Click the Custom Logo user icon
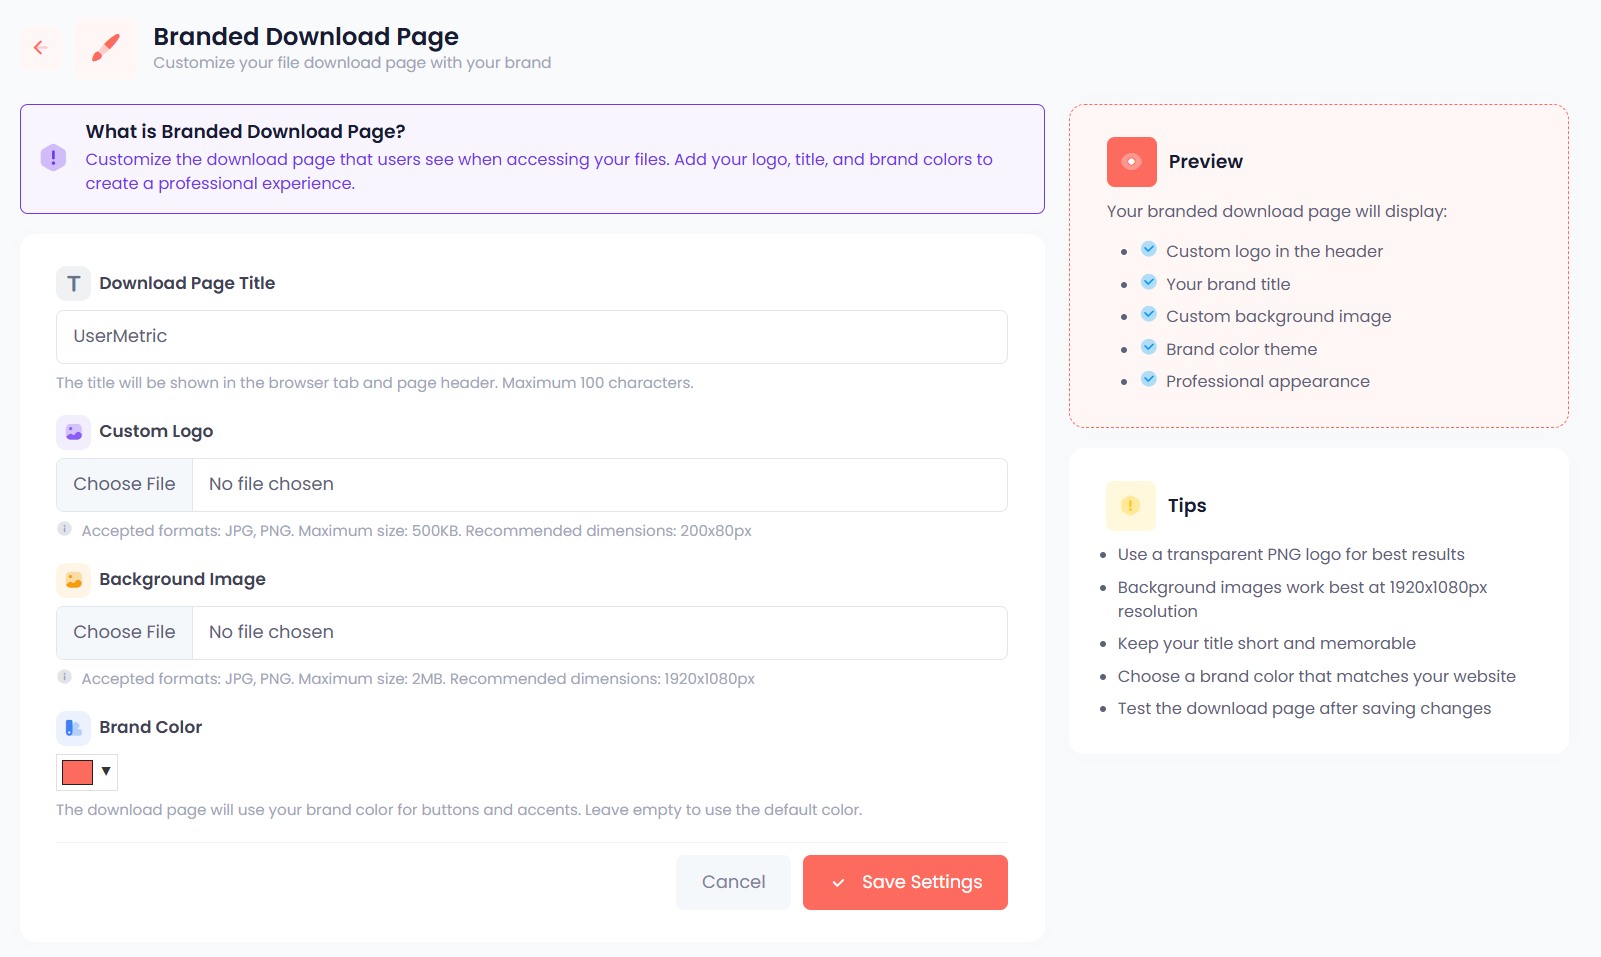Image resolution: width=1601 pixels, height=957 pixels. click(73, 431)
